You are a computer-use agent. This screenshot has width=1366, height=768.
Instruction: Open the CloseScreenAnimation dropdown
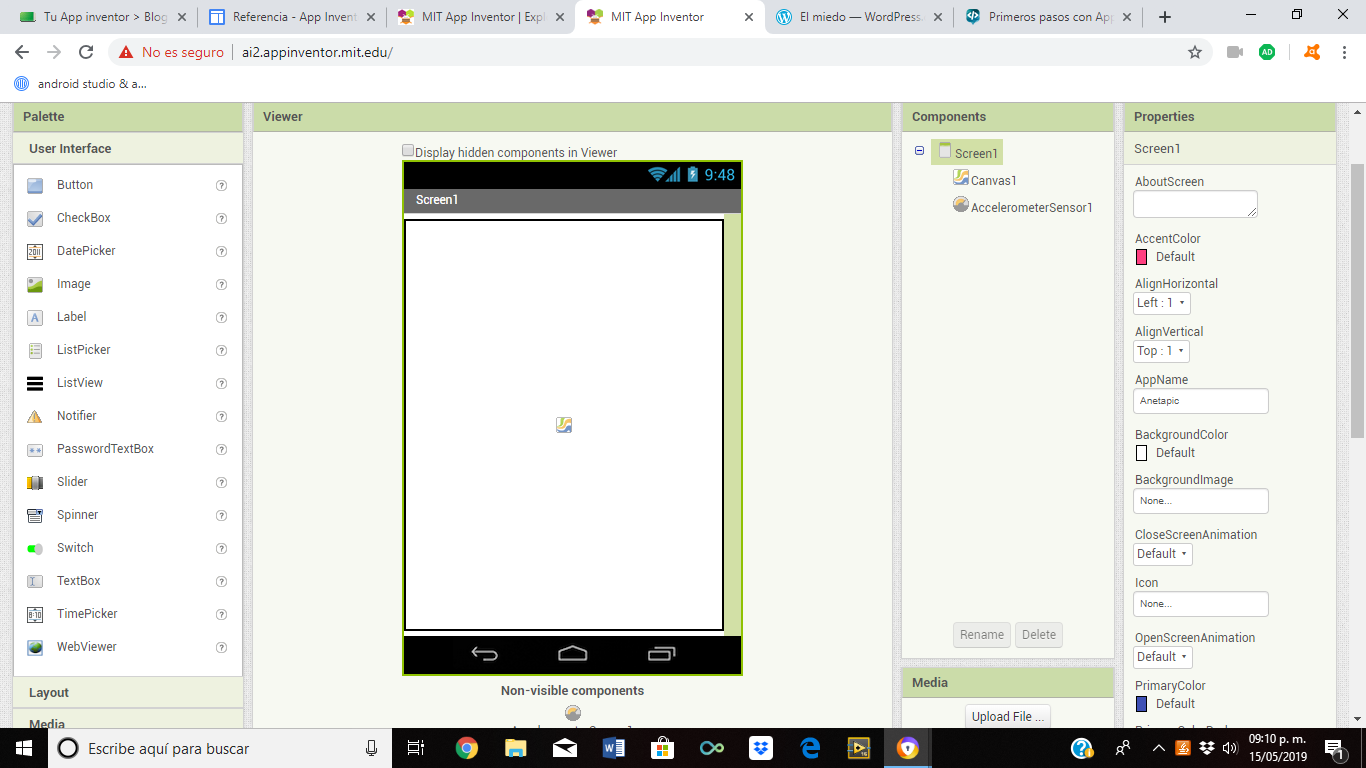pos(1163,554)
